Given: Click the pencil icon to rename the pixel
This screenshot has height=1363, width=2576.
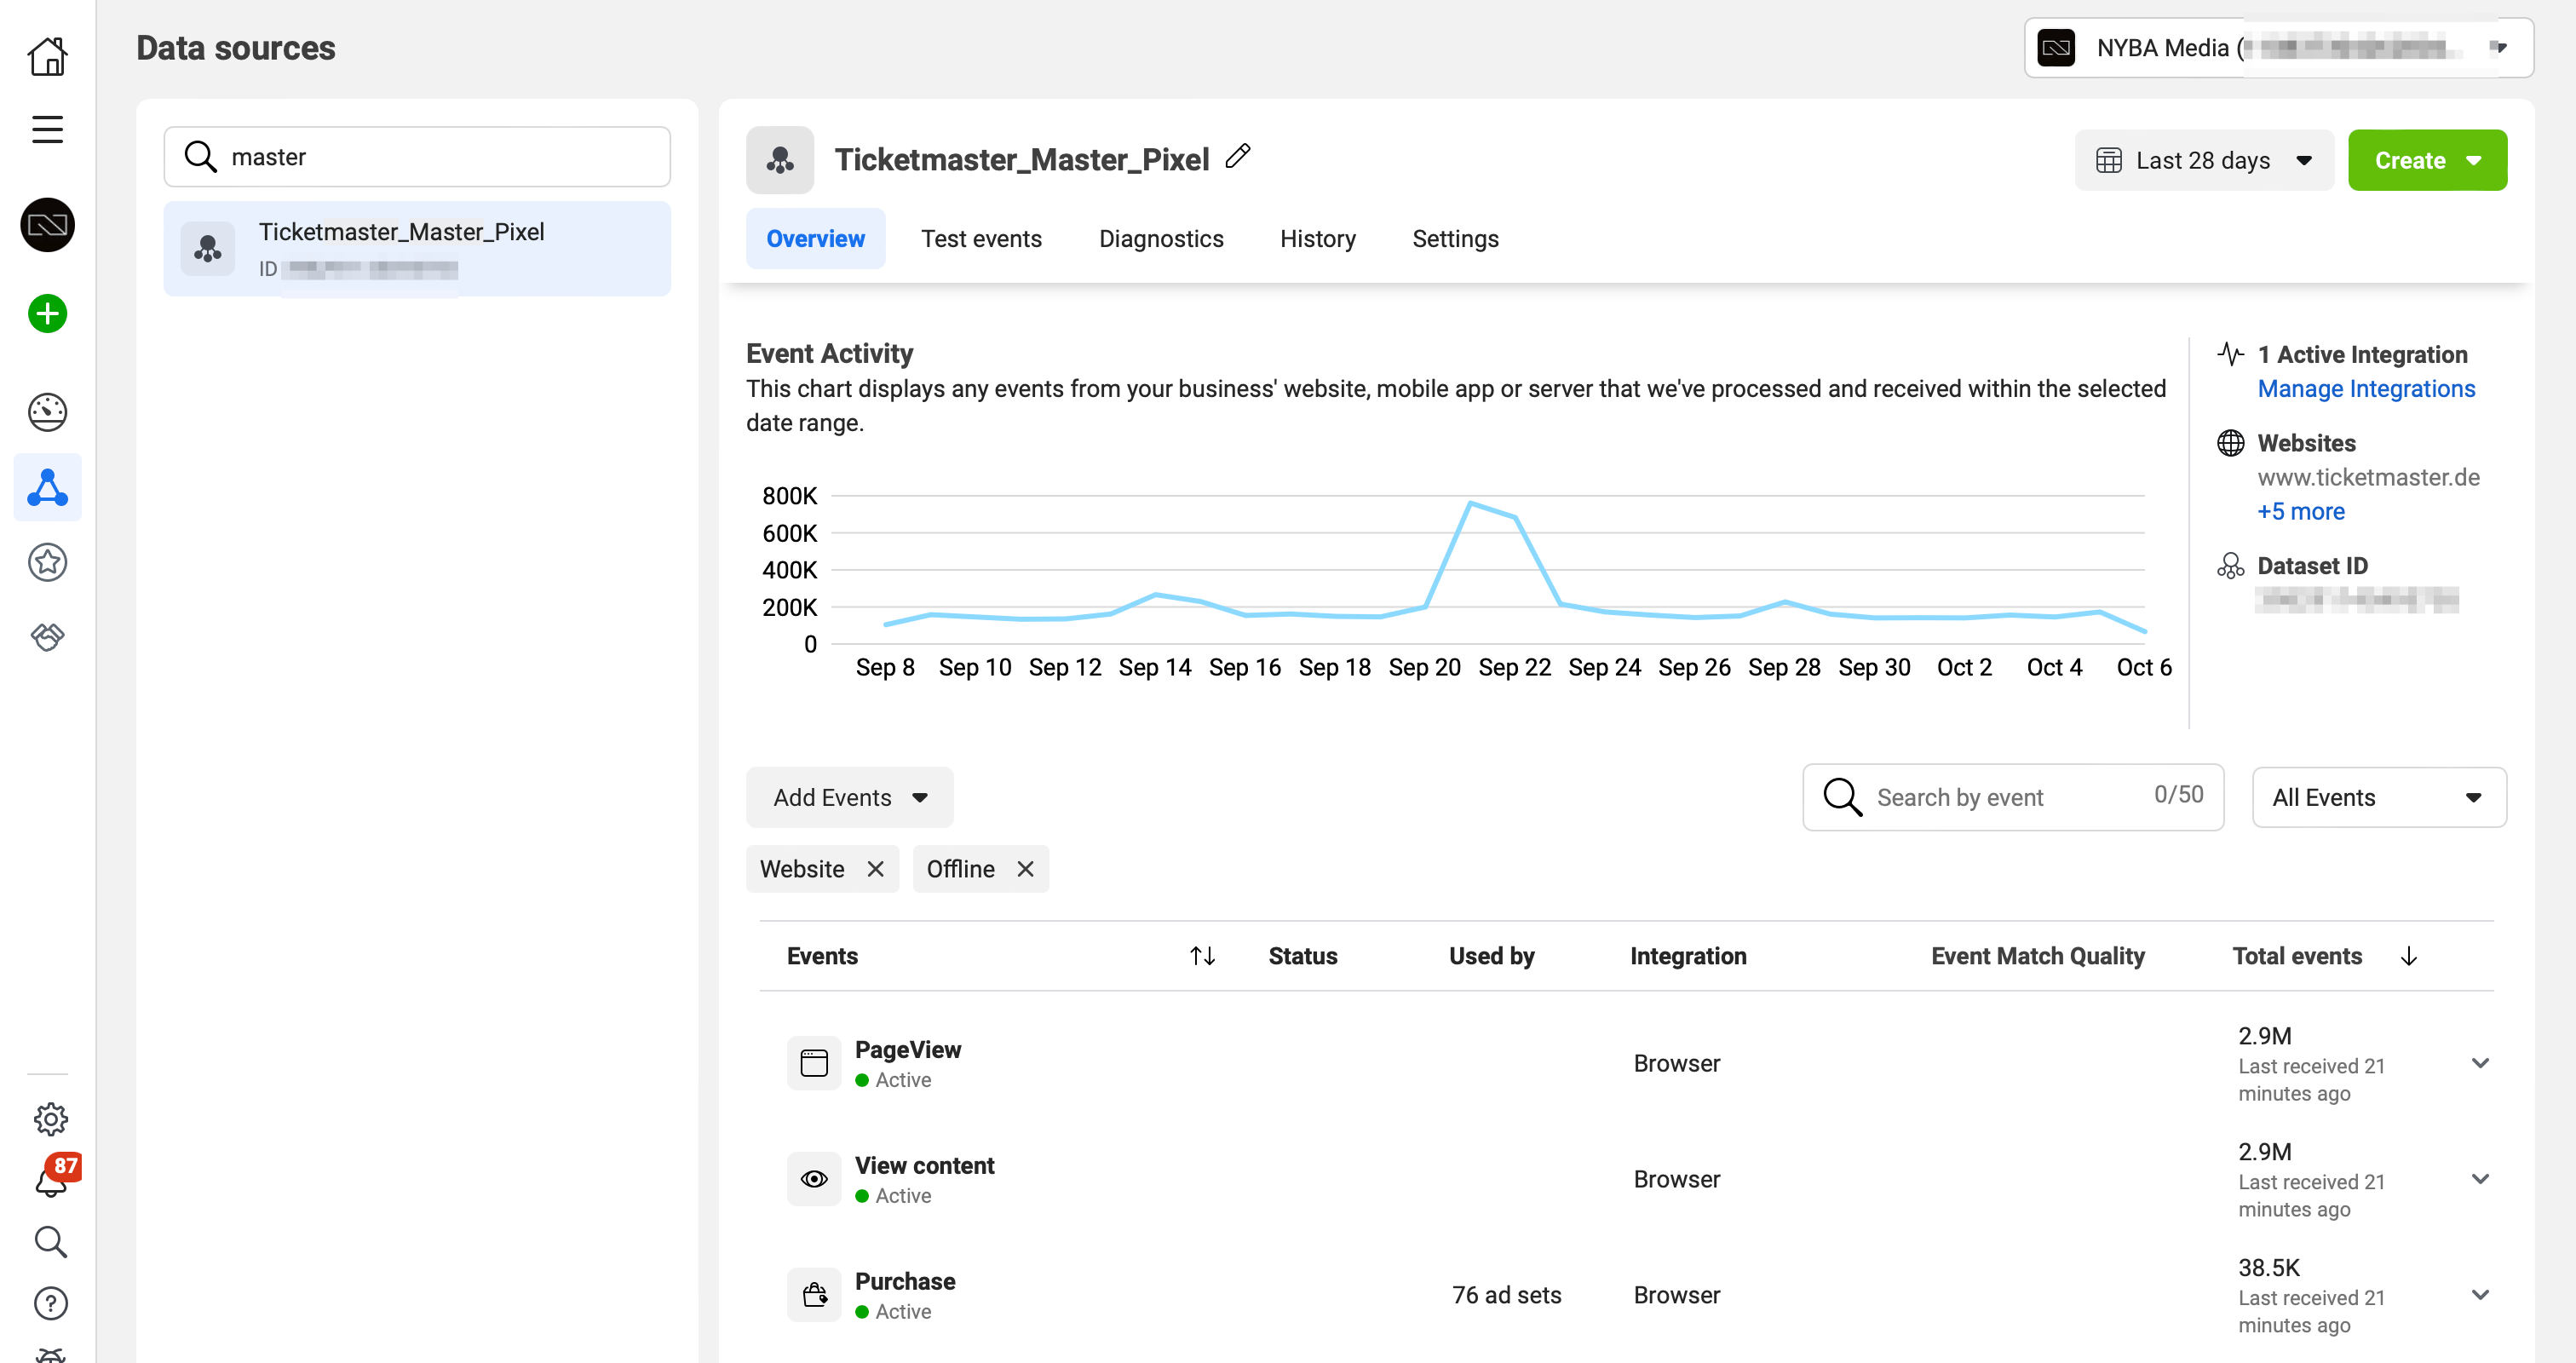Looking at the screenshot, I should [x=1238, y=156].
